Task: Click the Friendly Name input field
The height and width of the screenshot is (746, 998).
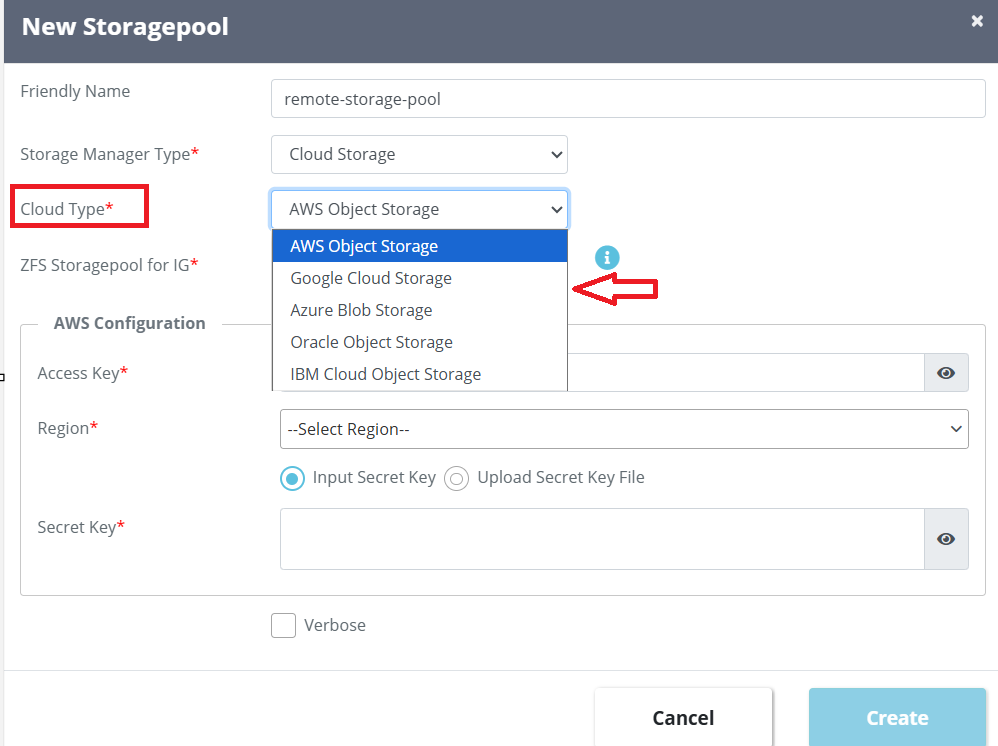Action: tap(628, 99)
